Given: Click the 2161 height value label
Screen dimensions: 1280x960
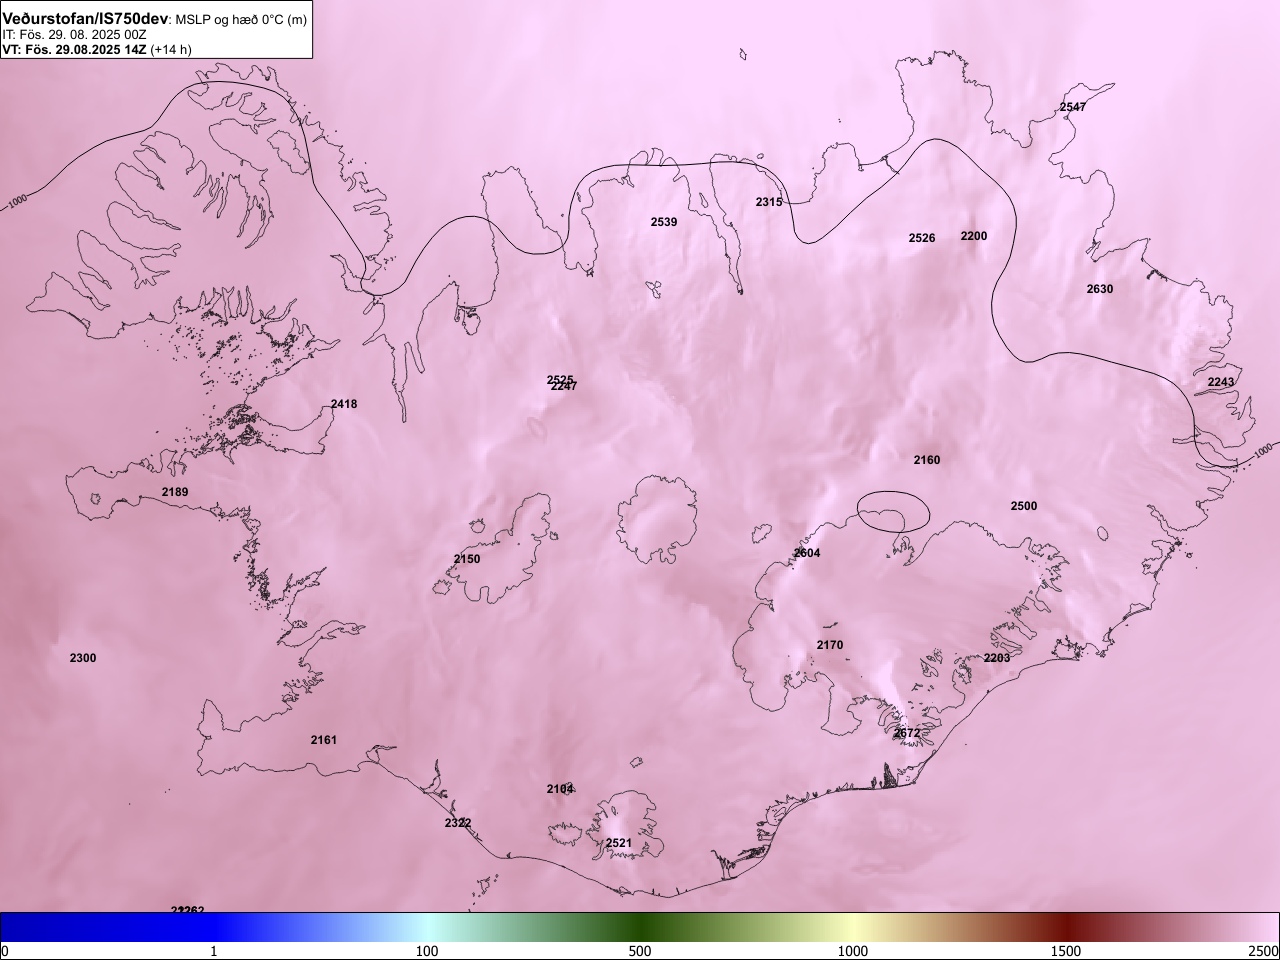Looking at the screenshot, I should click(x=324, y=740).
